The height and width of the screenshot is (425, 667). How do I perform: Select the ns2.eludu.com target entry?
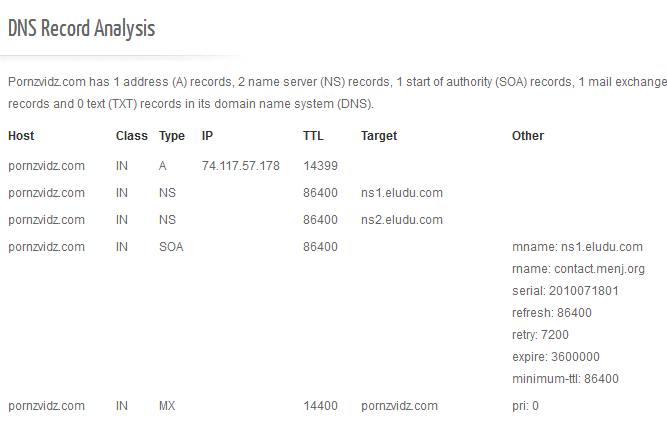pyautogui.click(x=401, y=220)
